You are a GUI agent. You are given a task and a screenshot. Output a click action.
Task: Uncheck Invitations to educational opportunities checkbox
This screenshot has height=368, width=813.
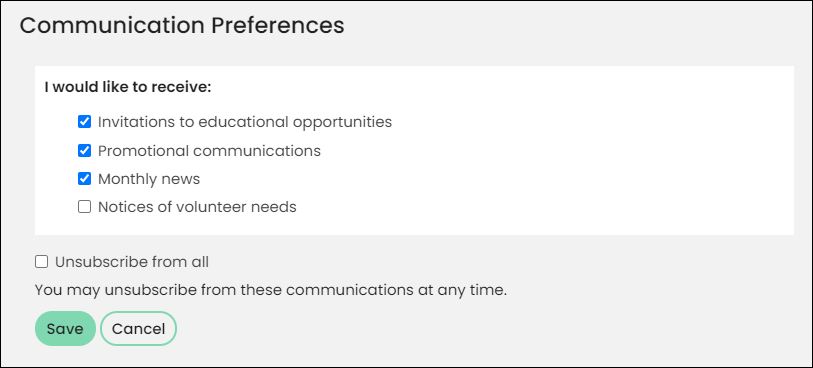pyautogui.click(x=84, y=122)
